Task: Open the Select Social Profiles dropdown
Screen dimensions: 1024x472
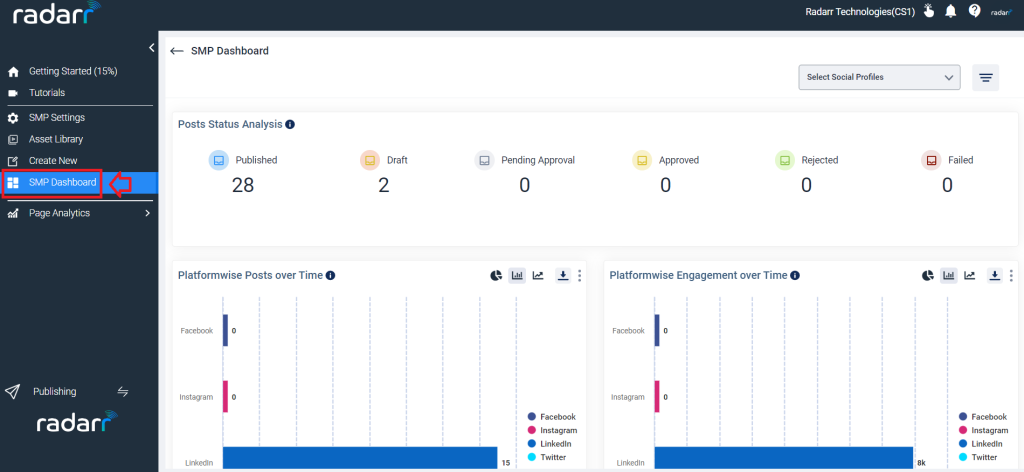Action: [879, 77]
